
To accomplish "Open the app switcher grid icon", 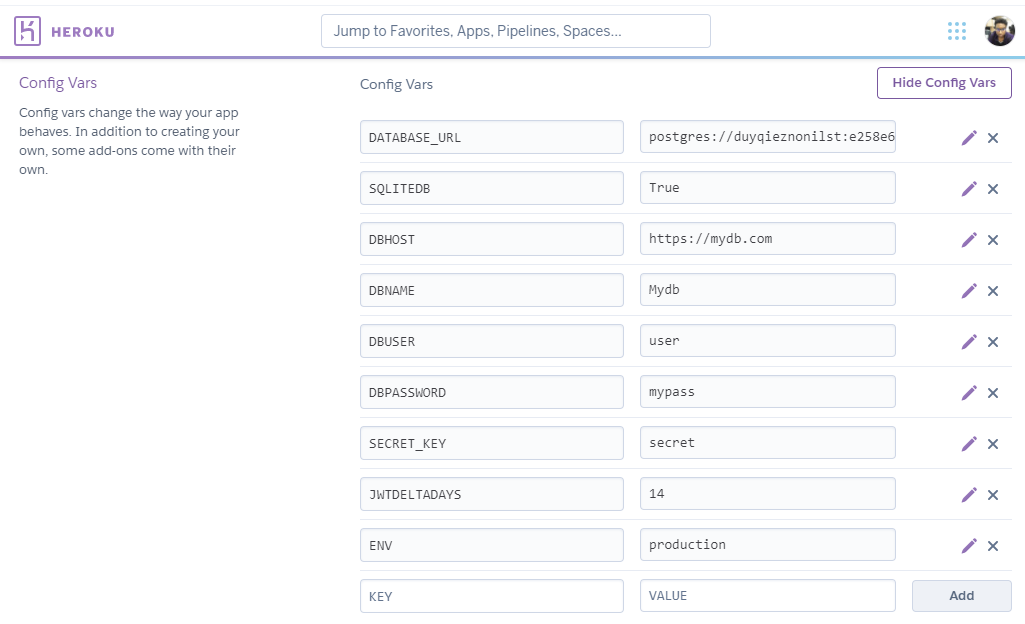I will [x=957, y=31].
